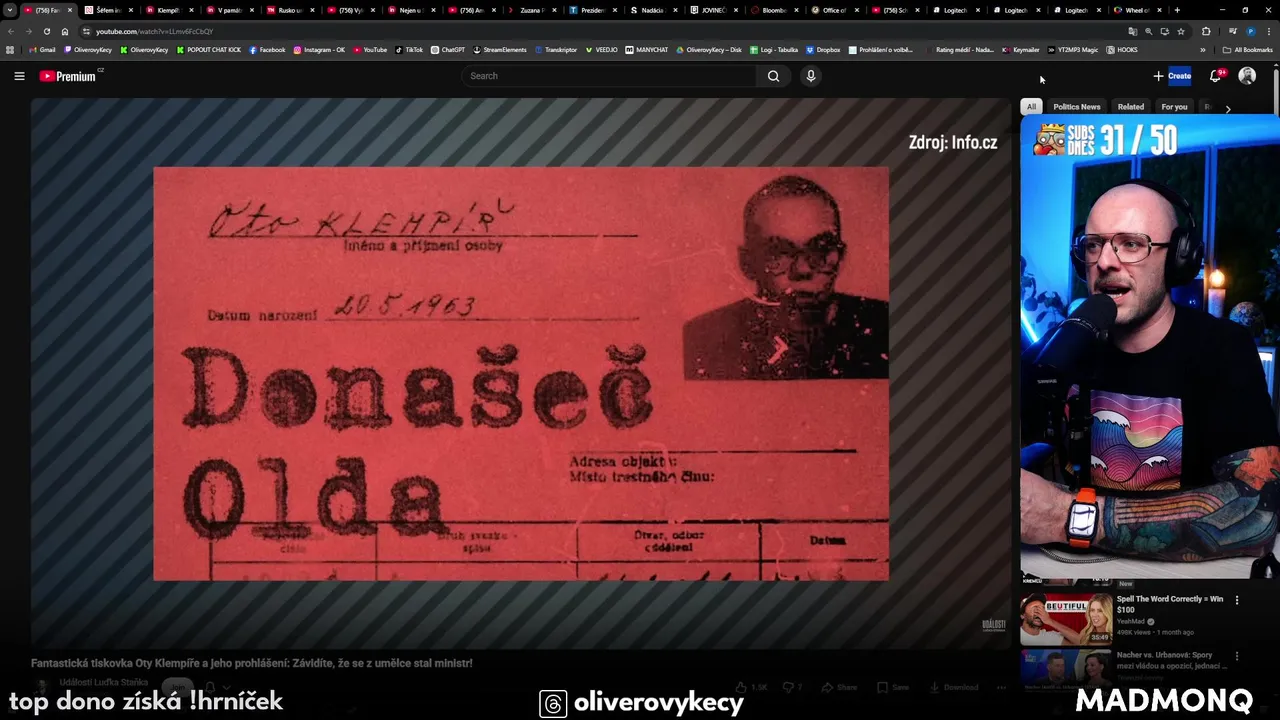Click the media controls icon in toolbar
This screenshot has width=1280, height=720.
tap(1233, 31)
